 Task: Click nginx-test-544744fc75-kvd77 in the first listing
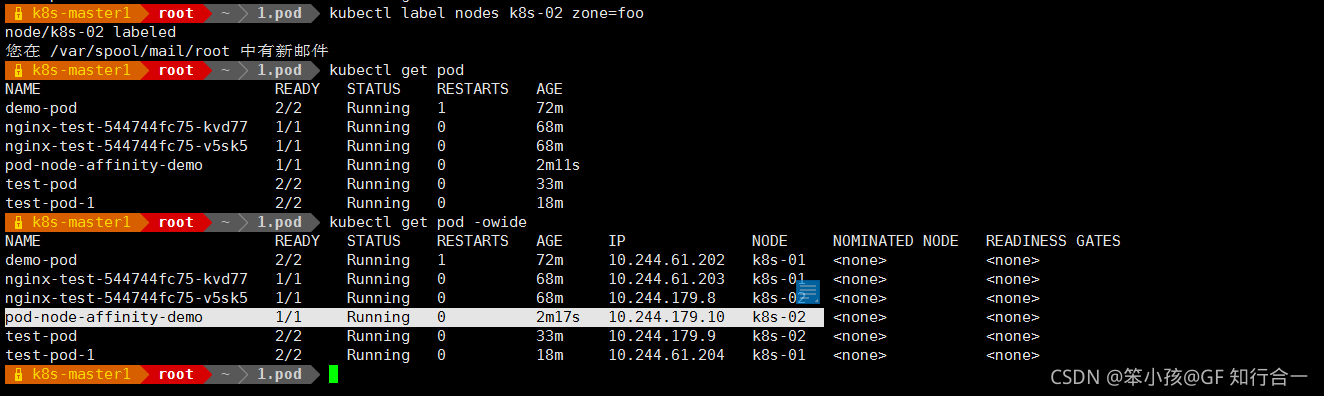tap(126, 127)
